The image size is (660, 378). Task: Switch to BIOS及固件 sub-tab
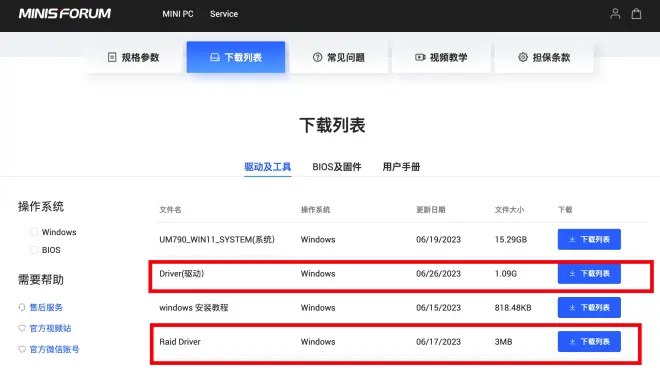(337, 167)
